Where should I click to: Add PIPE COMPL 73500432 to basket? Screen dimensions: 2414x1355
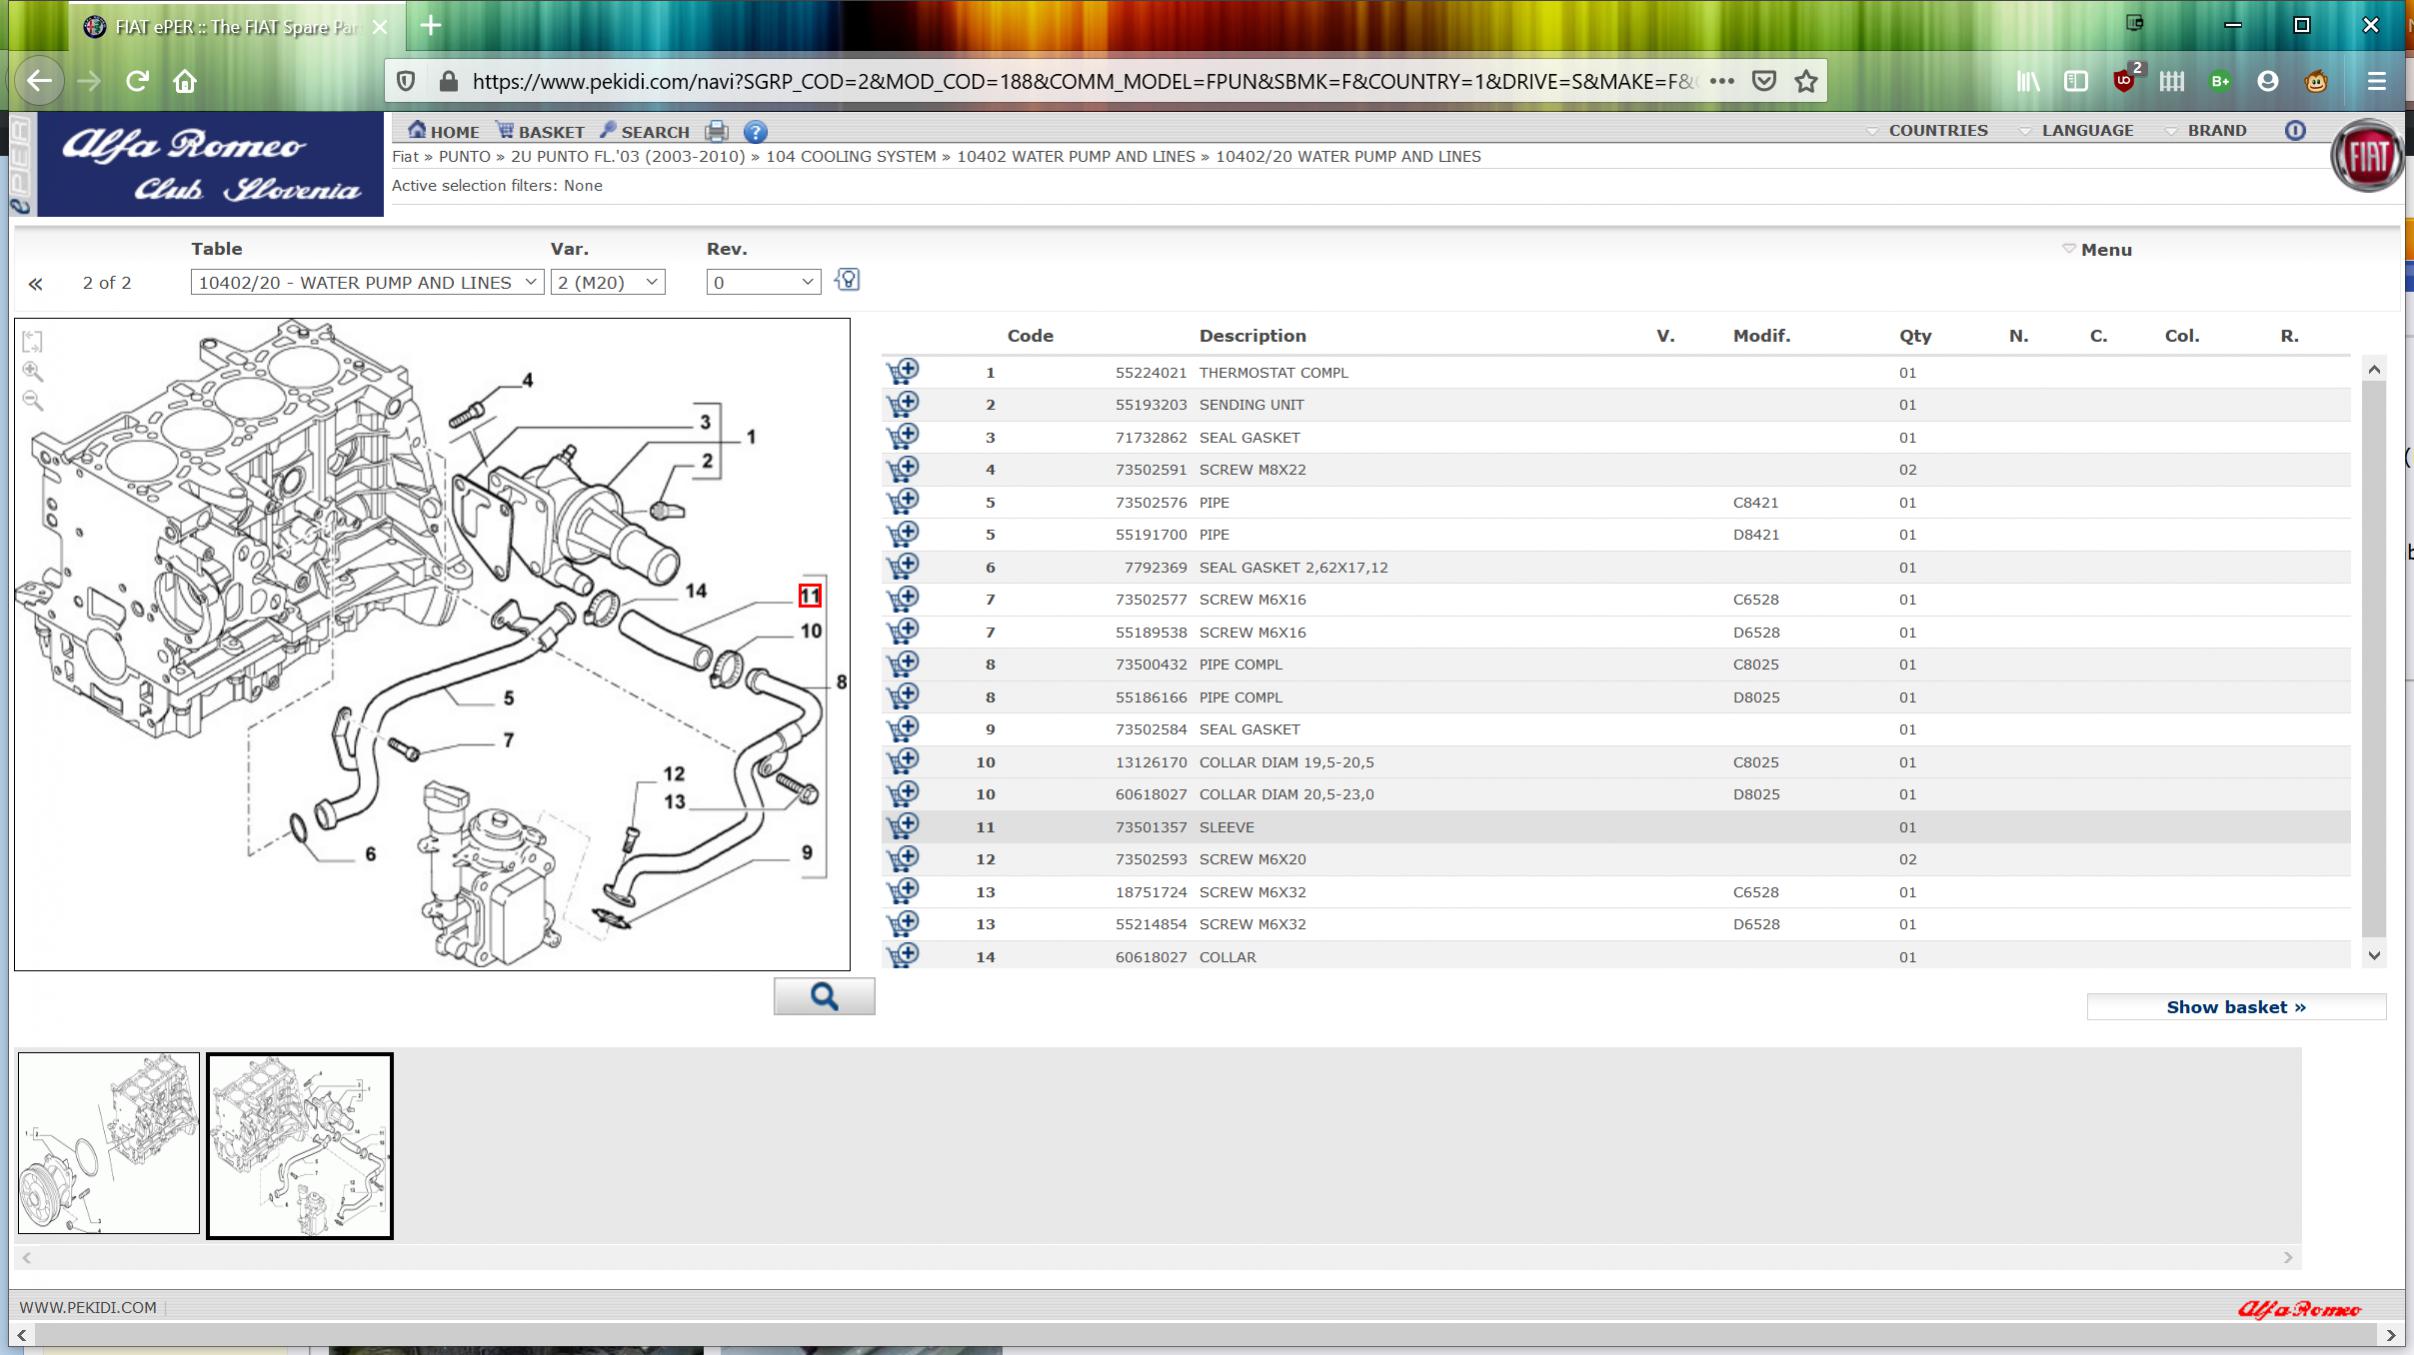click(x=902, y=664)
